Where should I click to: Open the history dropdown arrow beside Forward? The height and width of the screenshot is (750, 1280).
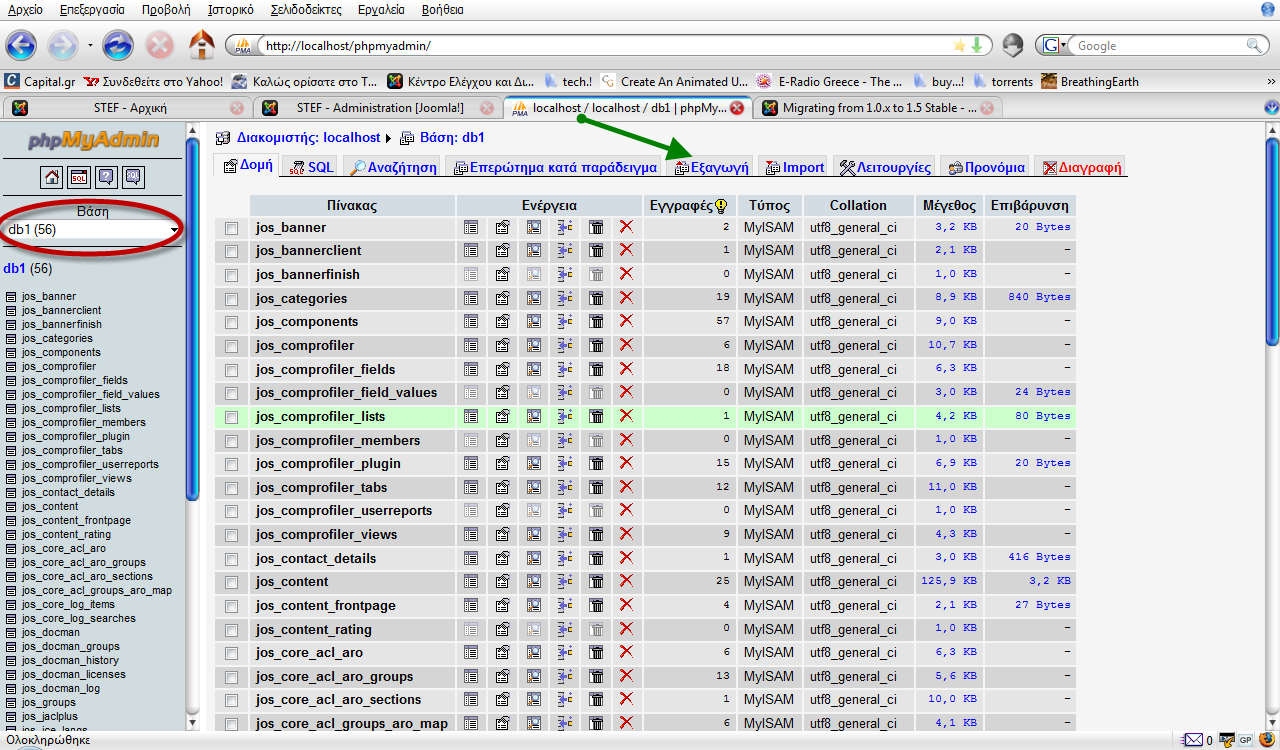click(90, 46)
